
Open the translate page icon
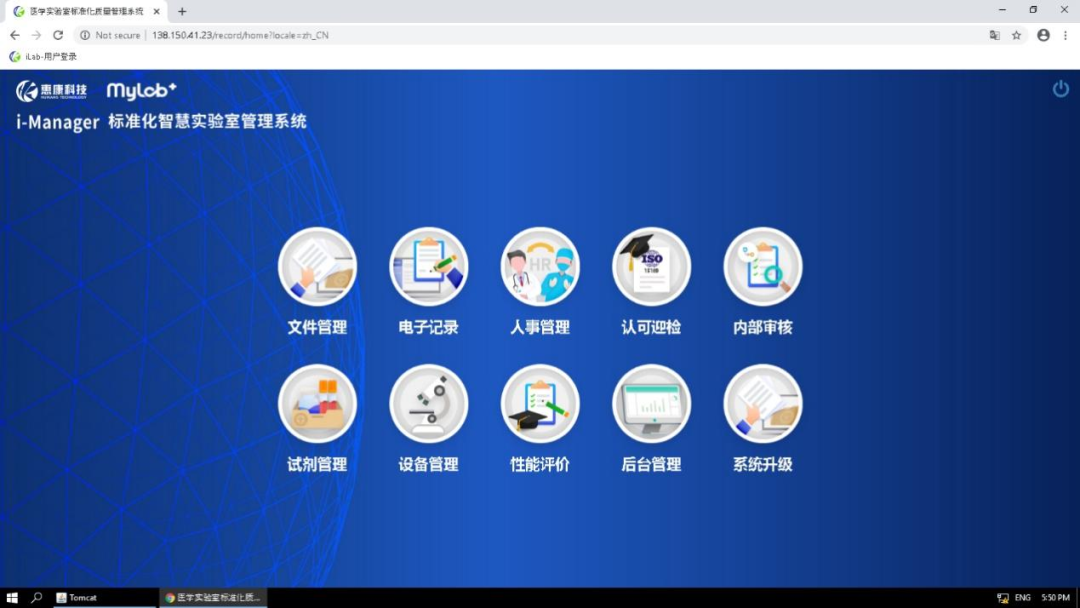pos(995,35)
